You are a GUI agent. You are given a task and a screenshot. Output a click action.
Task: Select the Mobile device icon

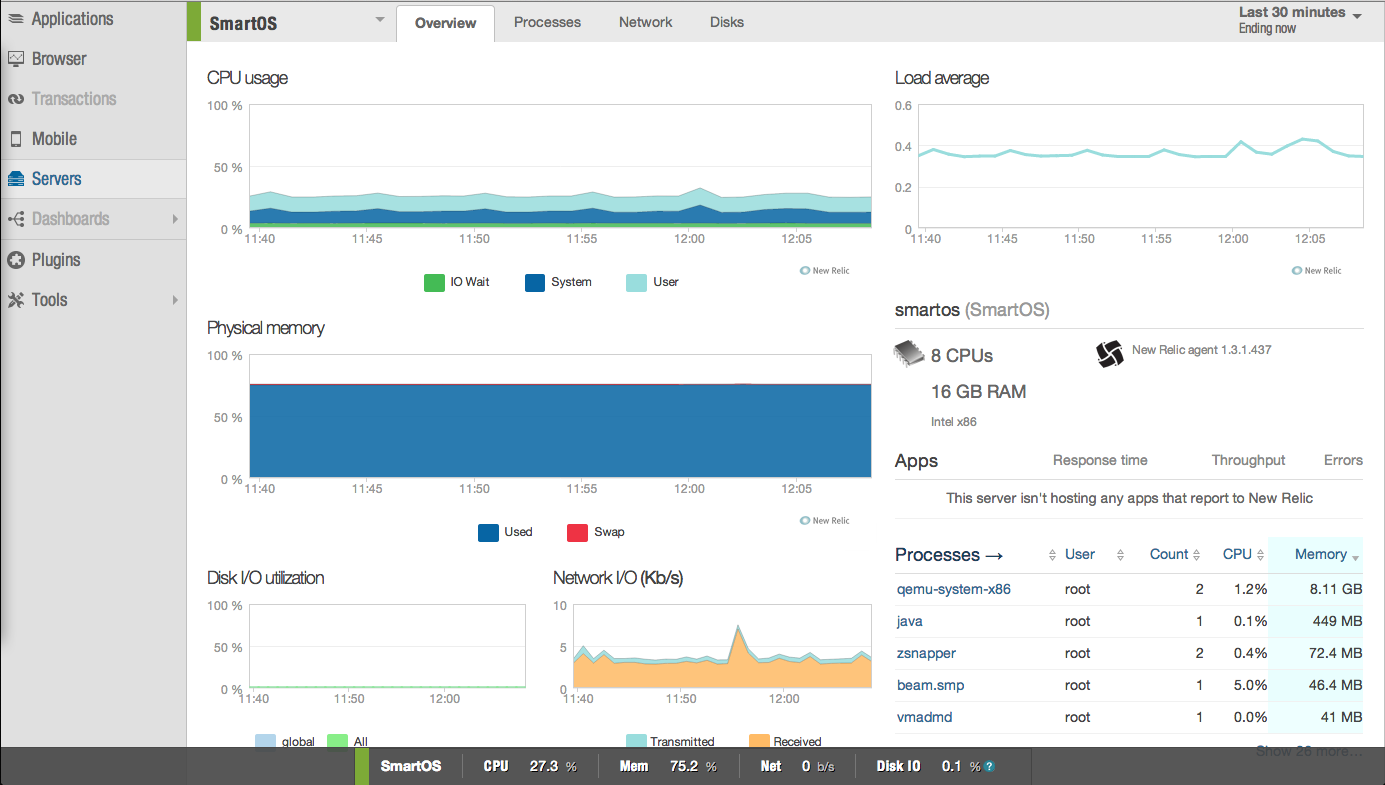click(x=16, y=139)
